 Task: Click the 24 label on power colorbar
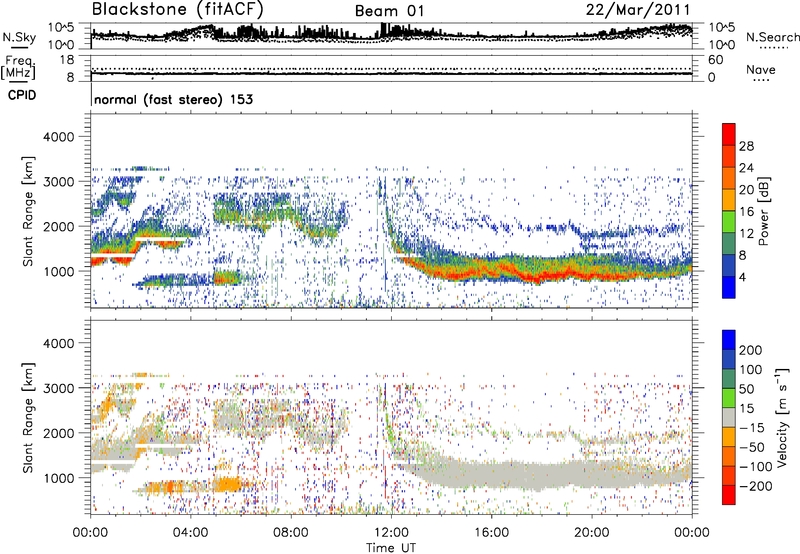coord(746,168)
